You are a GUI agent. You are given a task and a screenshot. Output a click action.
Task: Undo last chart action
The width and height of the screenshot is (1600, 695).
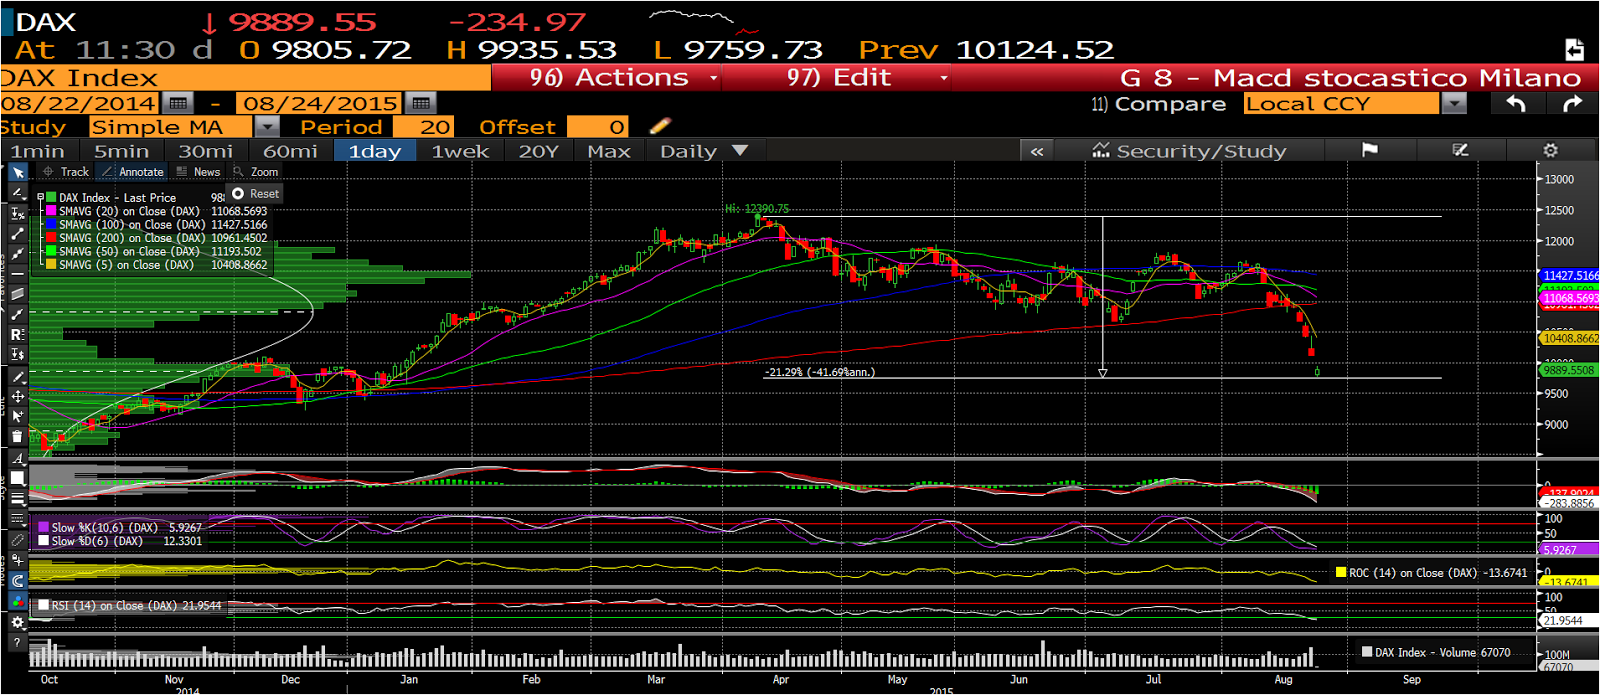1516,103
